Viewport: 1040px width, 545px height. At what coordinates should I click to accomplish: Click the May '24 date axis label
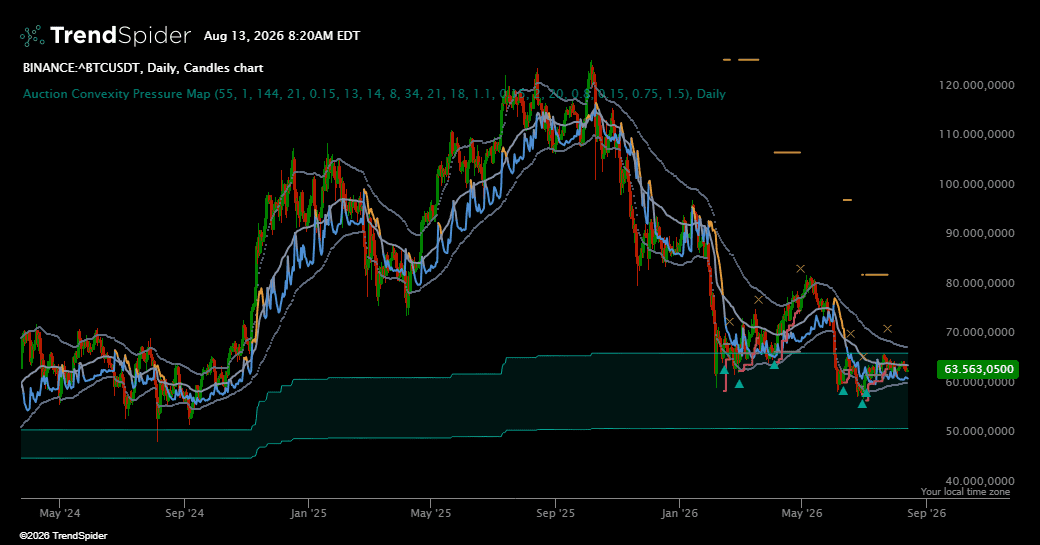coord(60,513)
